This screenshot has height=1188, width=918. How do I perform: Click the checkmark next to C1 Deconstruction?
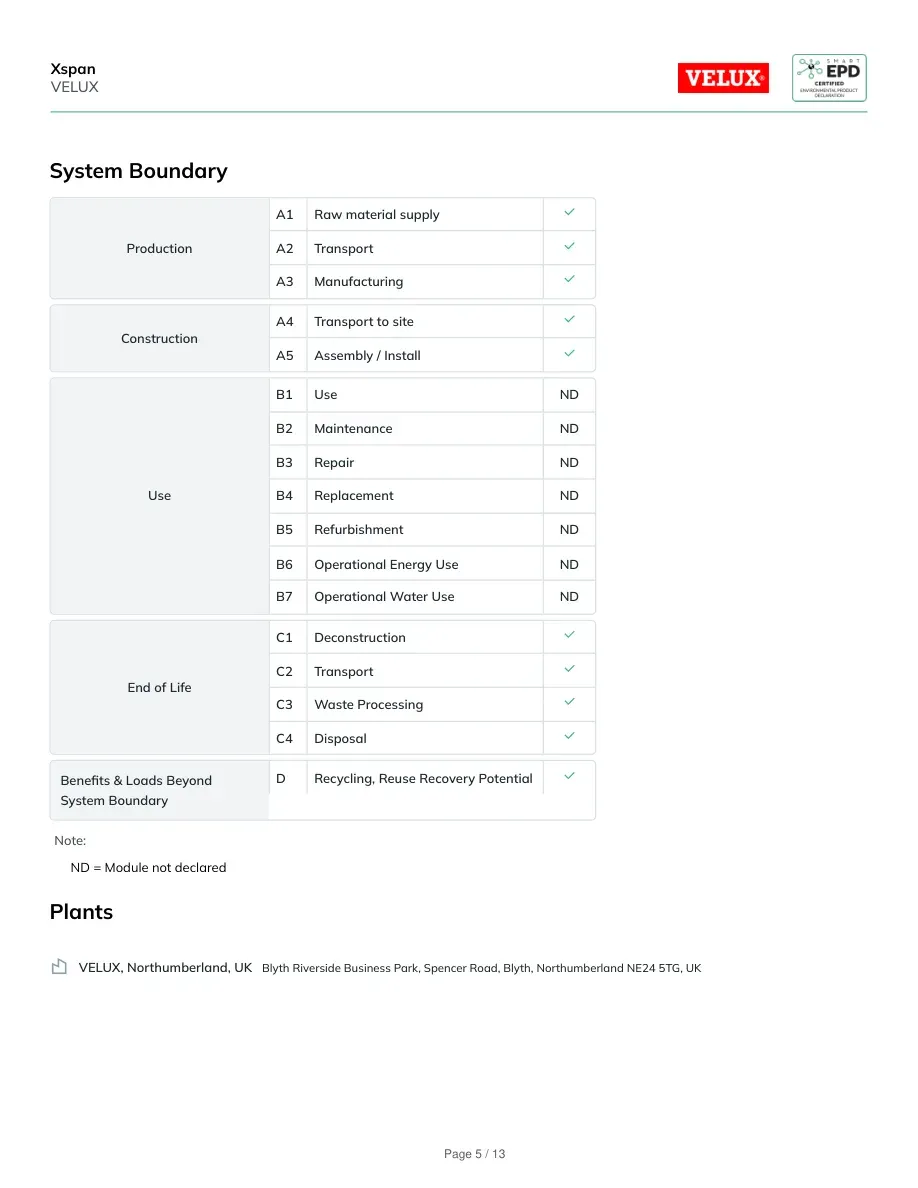pos(570,634)
